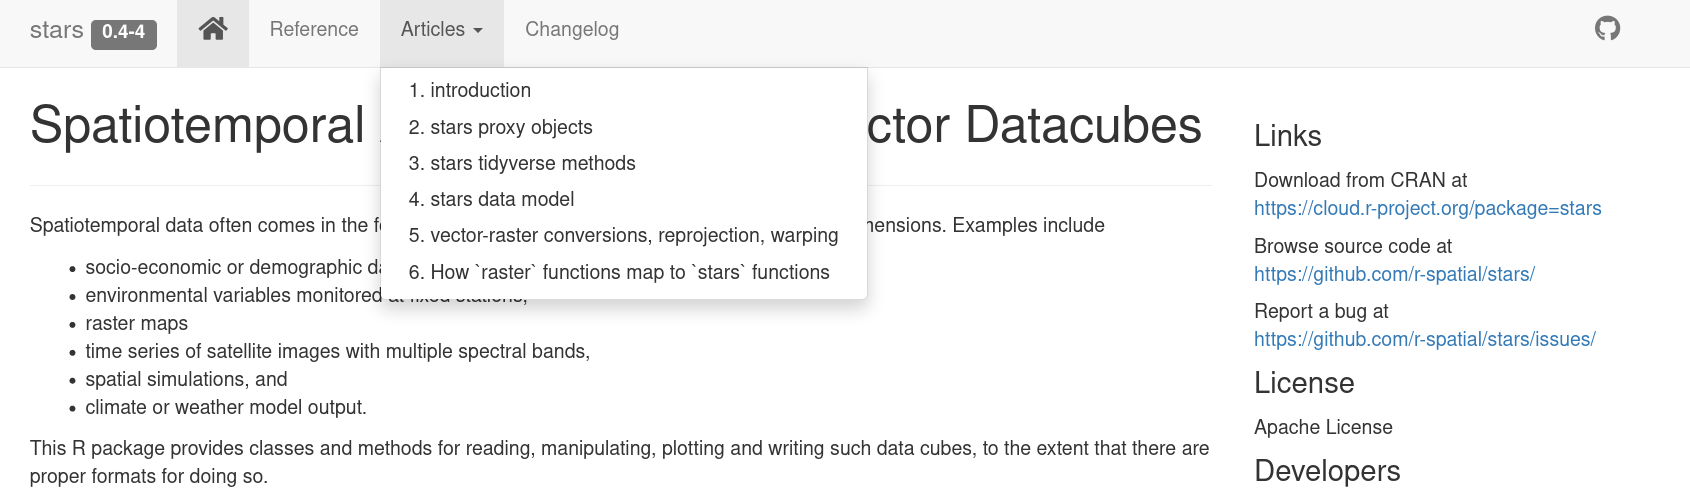
Task: Click the stars brand name
Action: coord(56,30)
